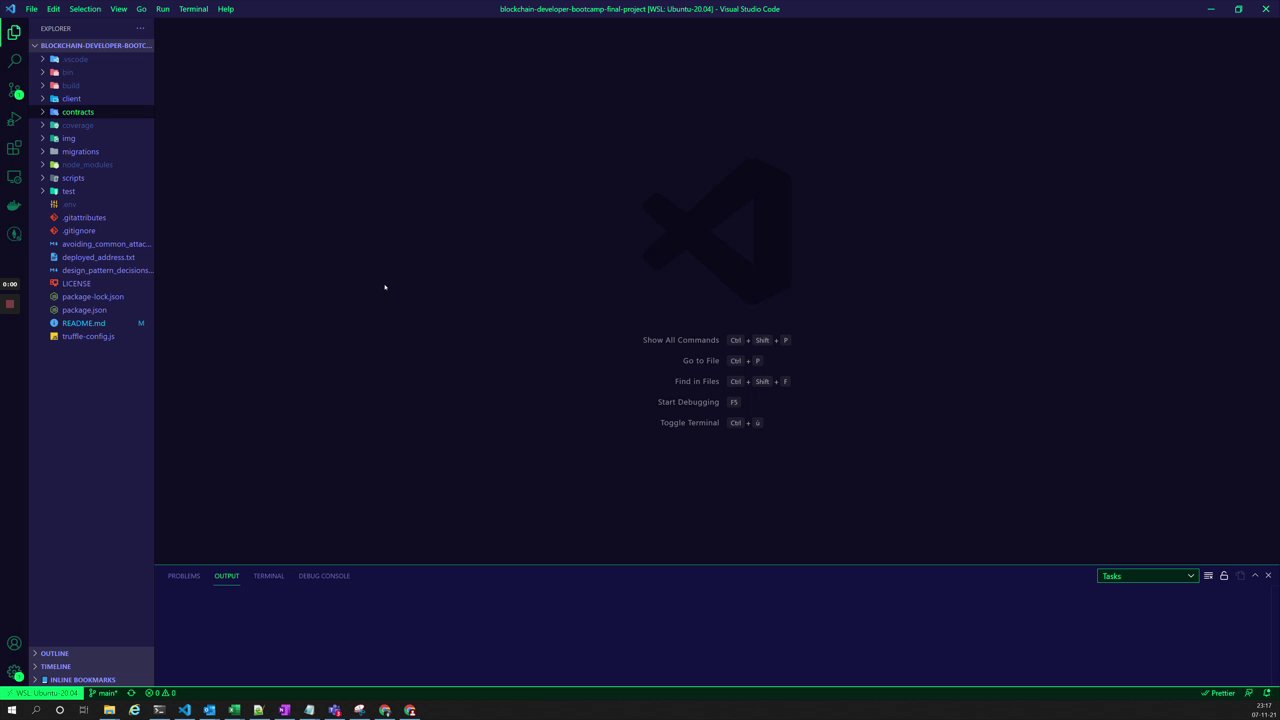Open the errors and warnings indicator
This screenshot has height=720, width=1280.
160,693
